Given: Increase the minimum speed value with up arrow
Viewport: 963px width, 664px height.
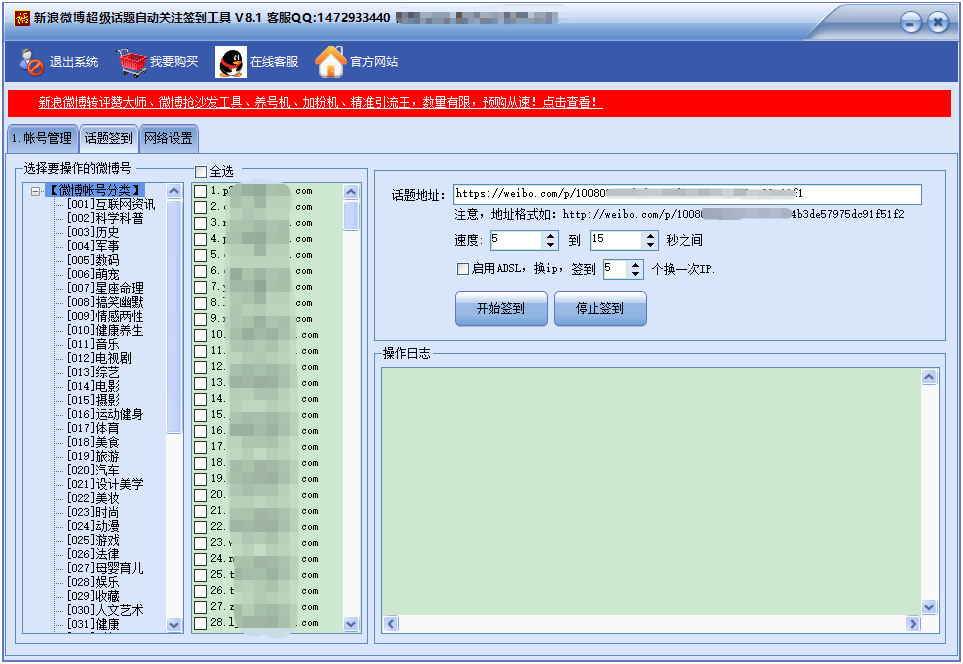Looking at the screenshot, I should [551, 236].
